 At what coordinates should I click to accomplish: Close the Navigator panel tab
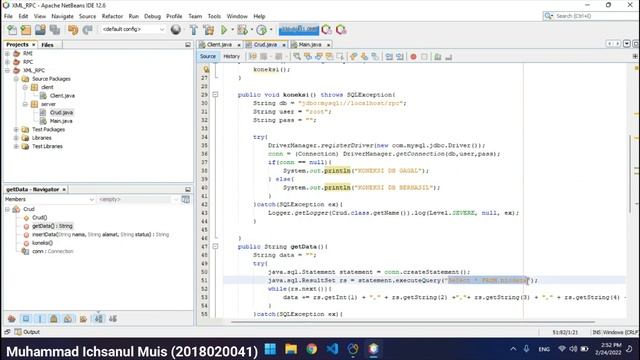[x=64, y=190]
